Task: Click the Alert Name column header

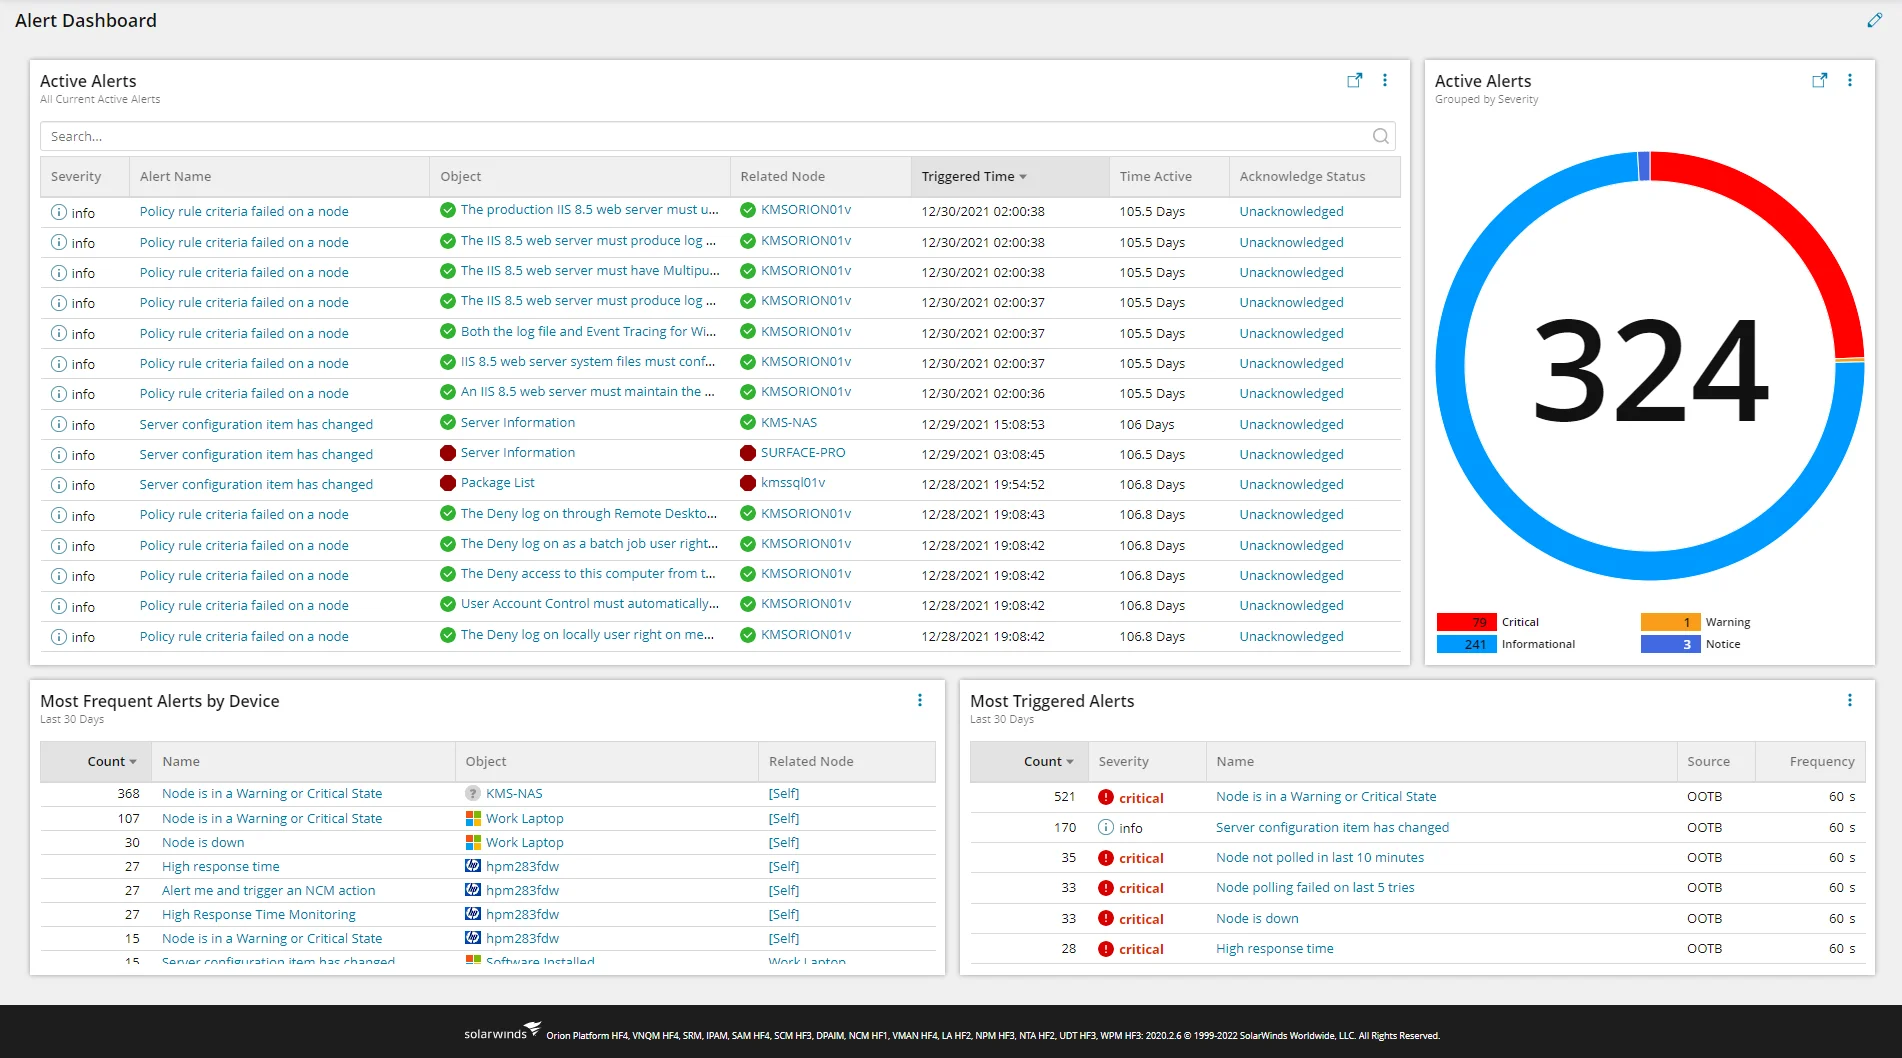Action: [x=176, y=177]
